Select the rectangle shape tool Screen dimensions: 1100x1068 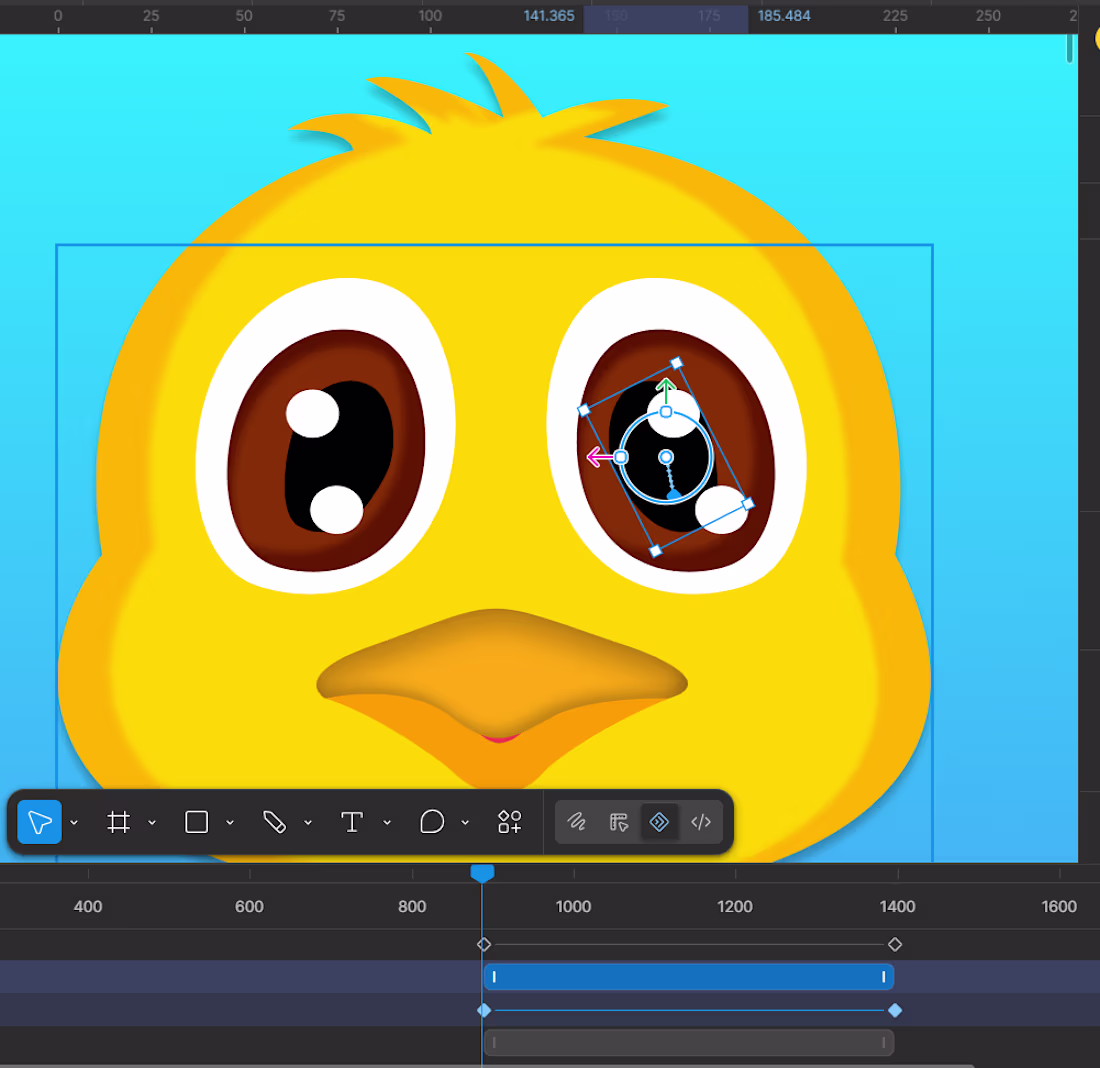pyautogui.click(x=196, y=822)
